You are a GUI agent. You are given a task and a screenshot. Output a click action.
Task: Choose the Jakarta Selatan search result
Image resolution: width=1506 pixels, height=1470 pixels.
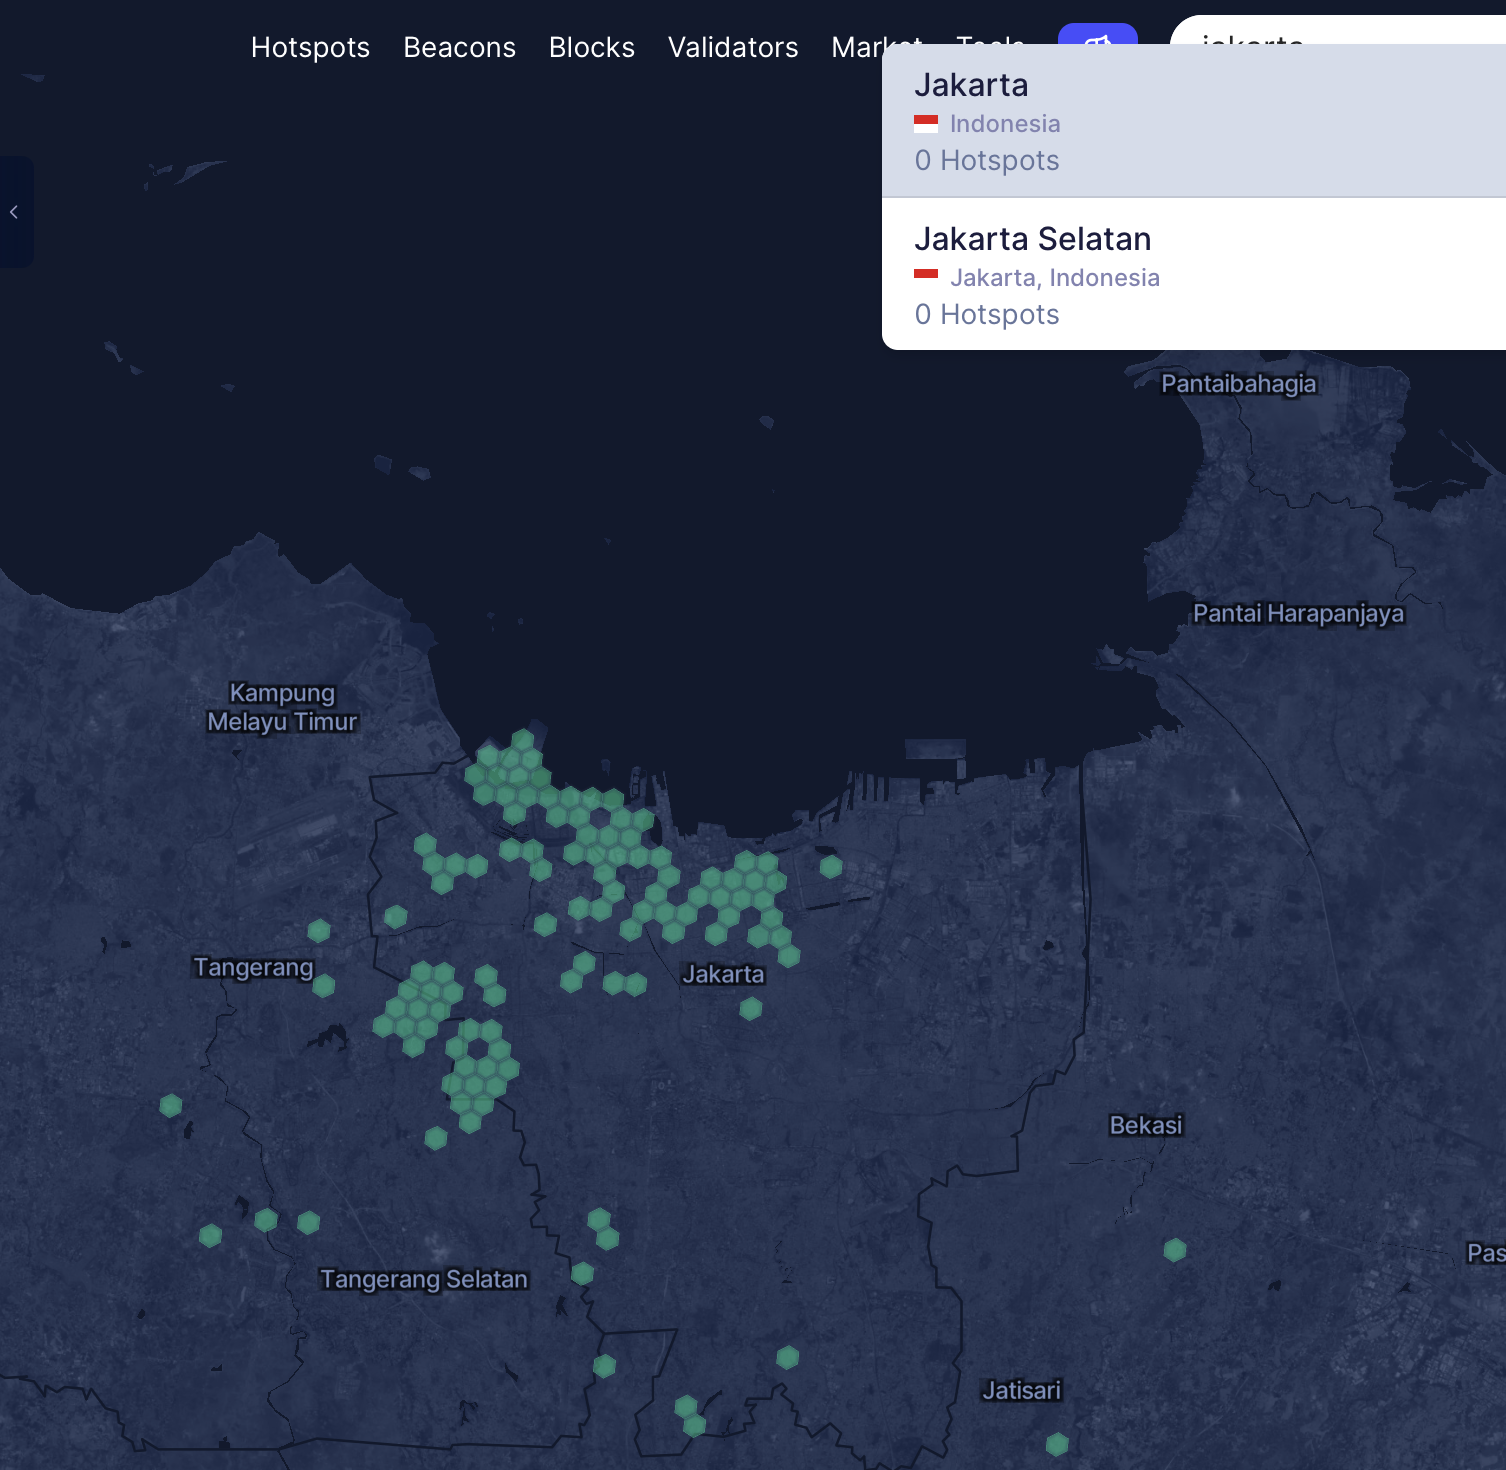pyautogui.click(x=1194, y=274)
